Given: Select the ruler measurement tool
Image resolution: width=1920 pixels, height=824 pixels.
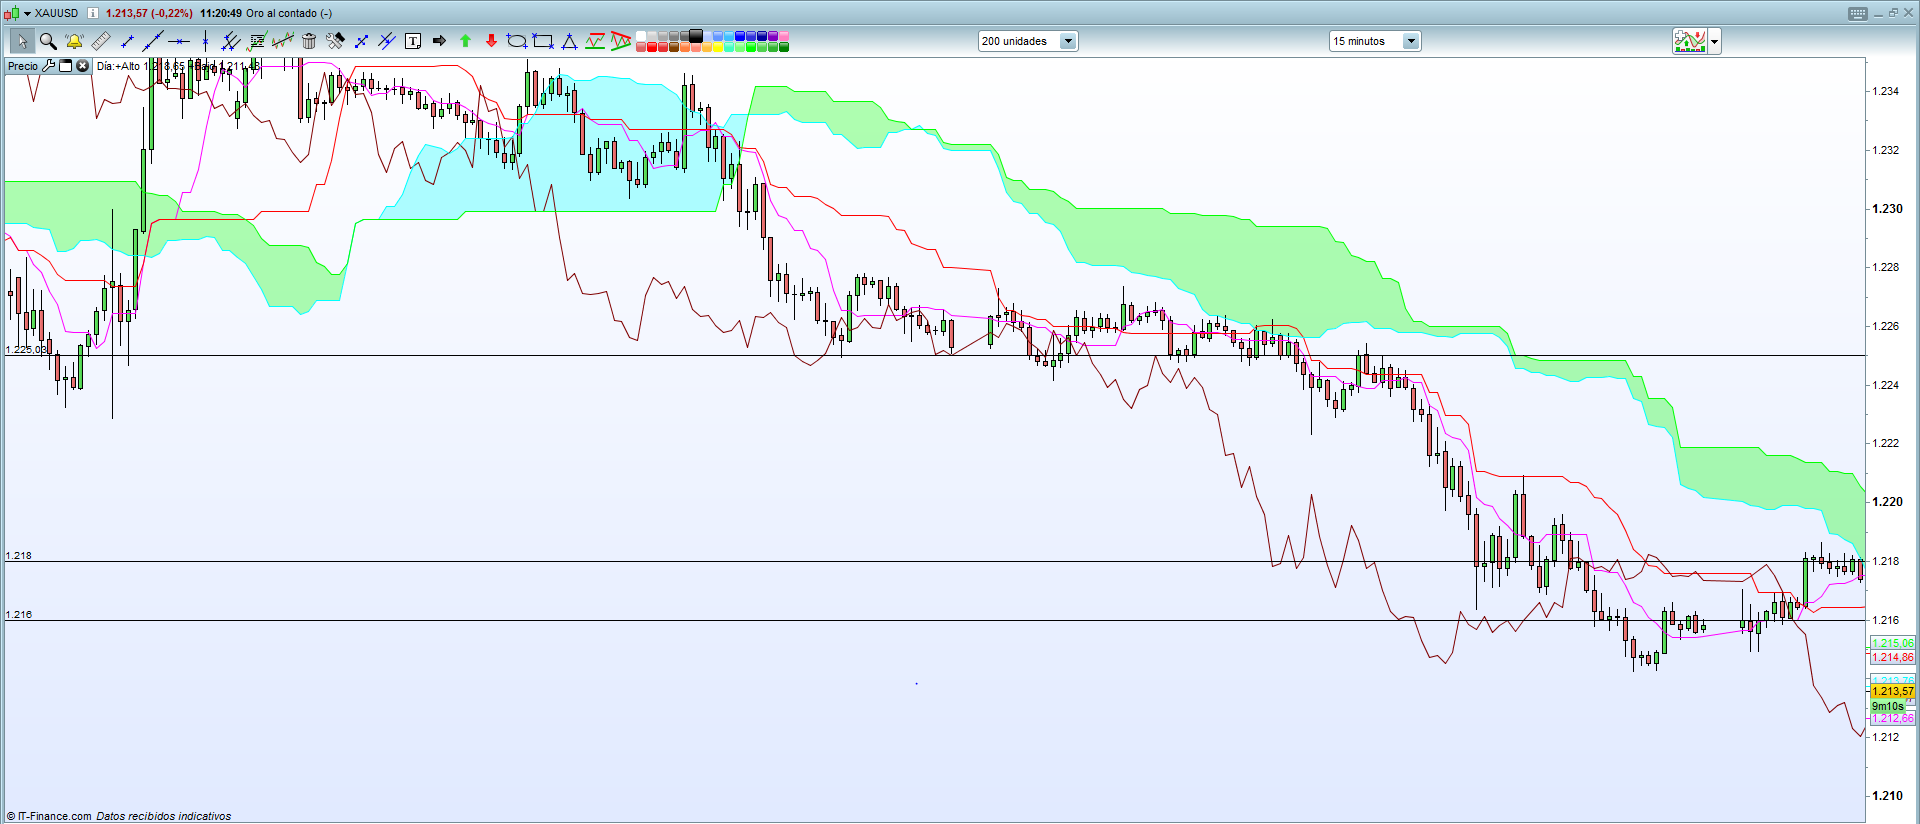Looking at the screenshot, I should click(x=100, y=41).
